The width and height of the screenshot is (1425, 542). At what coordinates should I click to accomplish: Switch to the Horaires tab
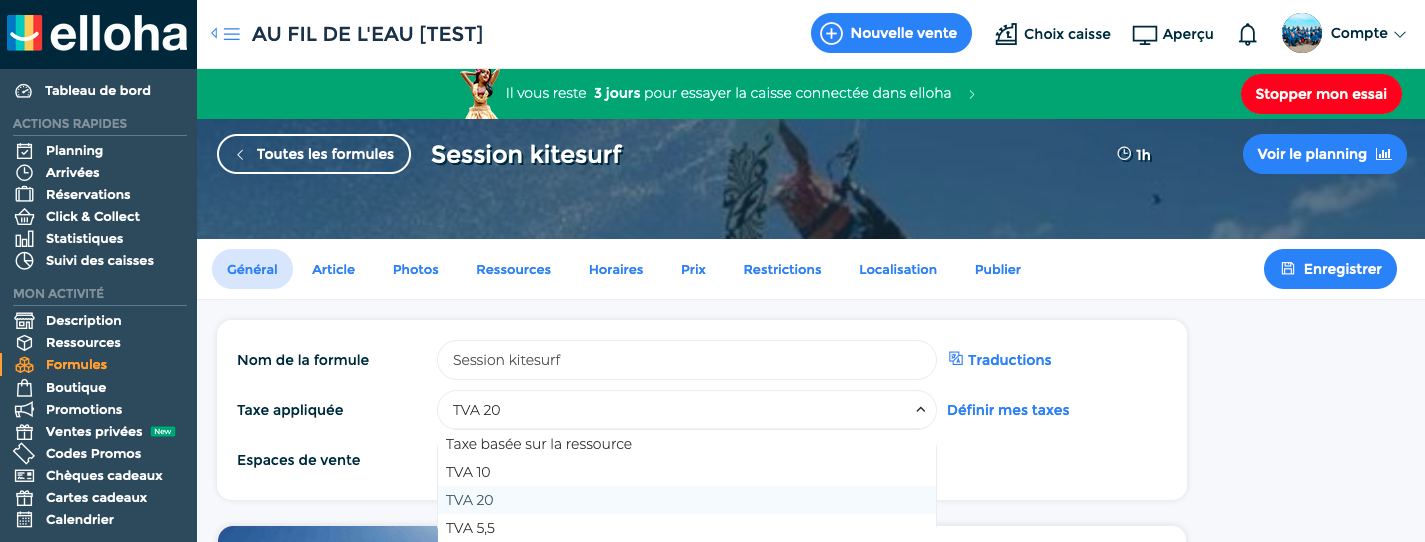[x=616, y=269]
